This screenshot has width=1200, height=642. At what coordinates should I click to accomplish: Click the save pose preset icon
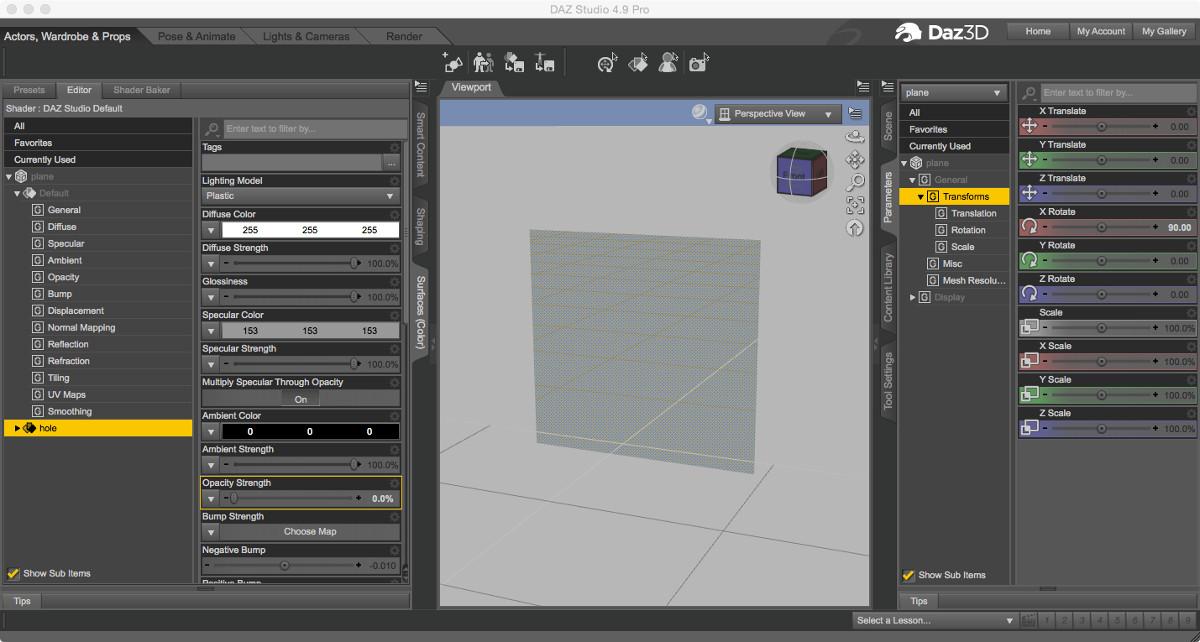[545, 63]
